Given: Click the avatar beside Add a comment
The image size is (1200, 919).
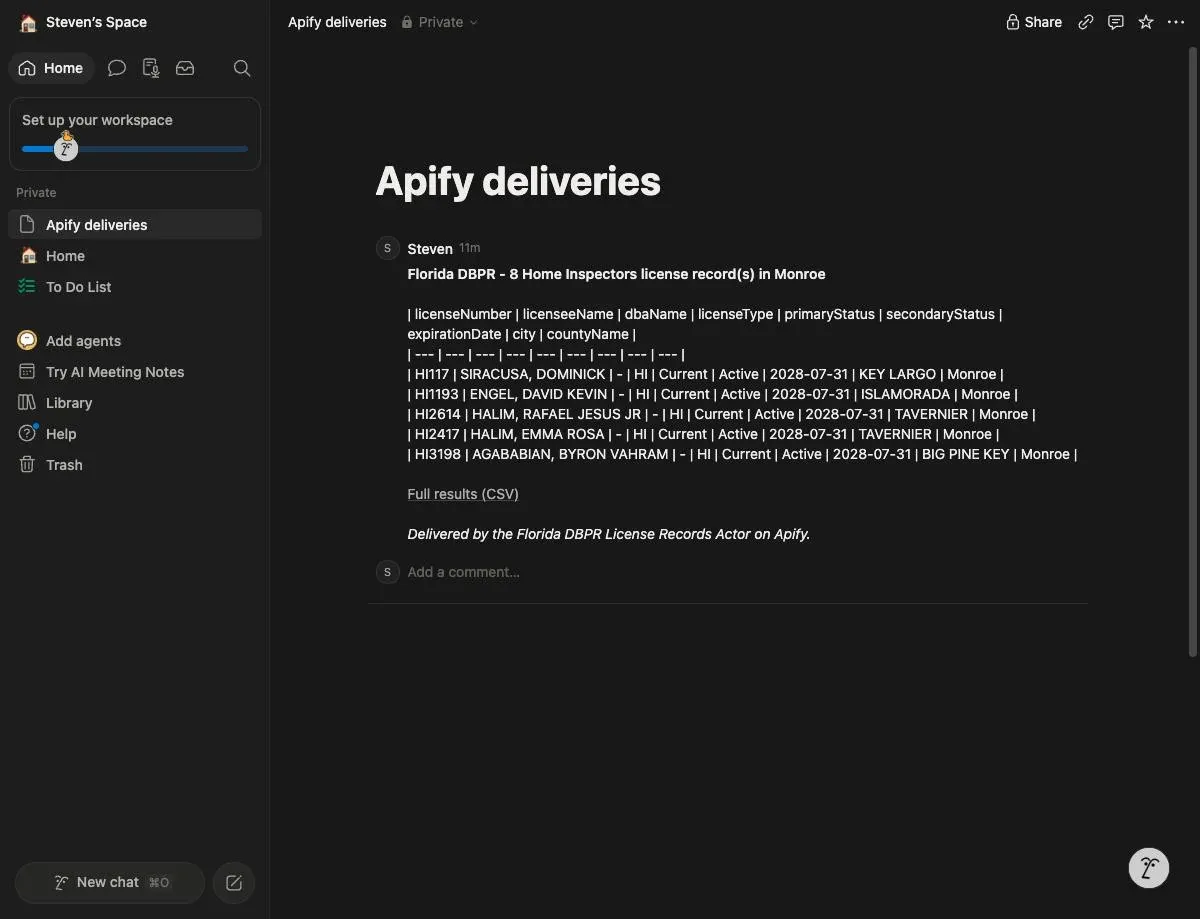Looking at the screenshot, I should (x=388, y=572).
